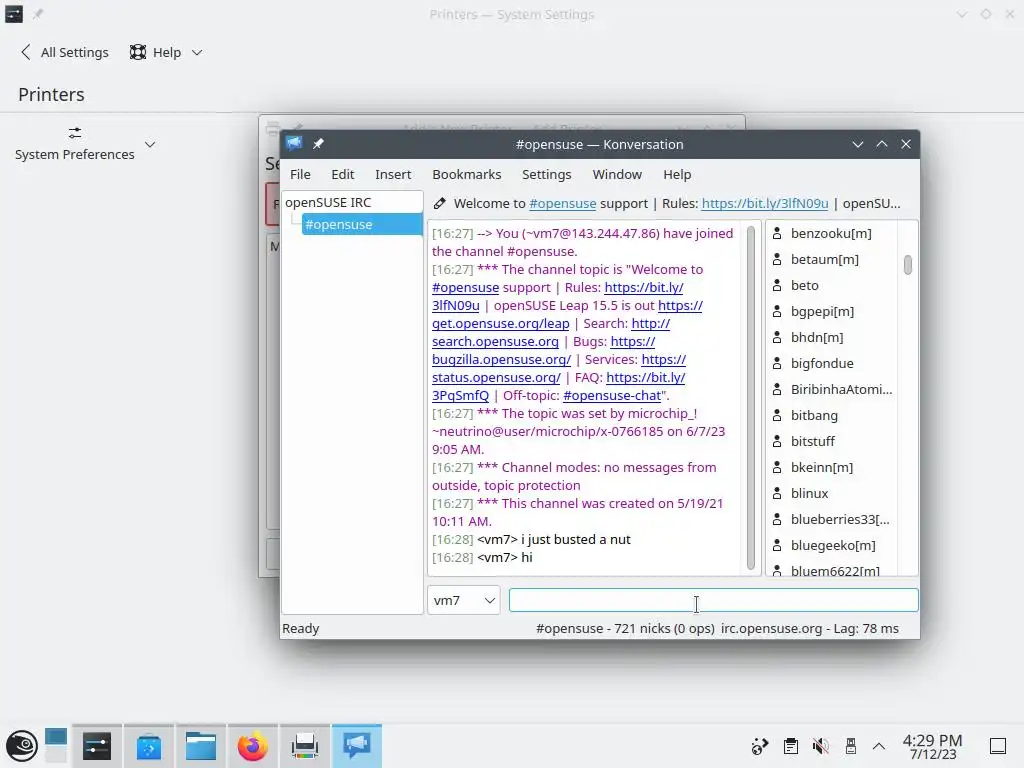Select user bitstuff in nick list
Screen dimensions: 1024x768
point(812,441)
